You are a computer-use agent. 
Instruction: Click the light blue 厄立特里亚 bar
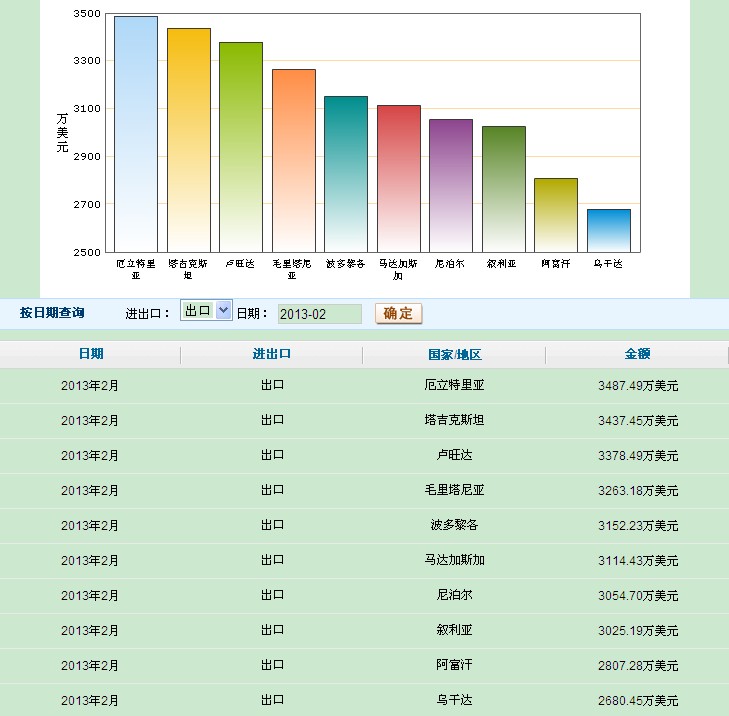tap(136, 134)
